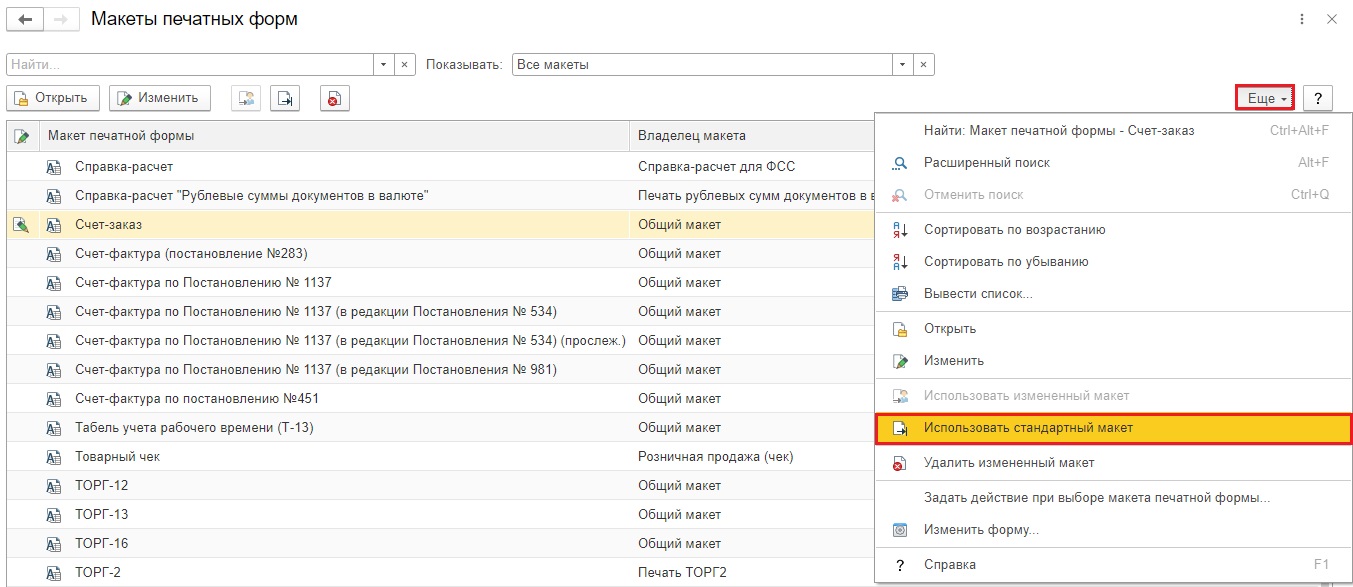1353x587 pixels.
Task: Clear the Найти search field with its X button
Action: tap(405, 64)
